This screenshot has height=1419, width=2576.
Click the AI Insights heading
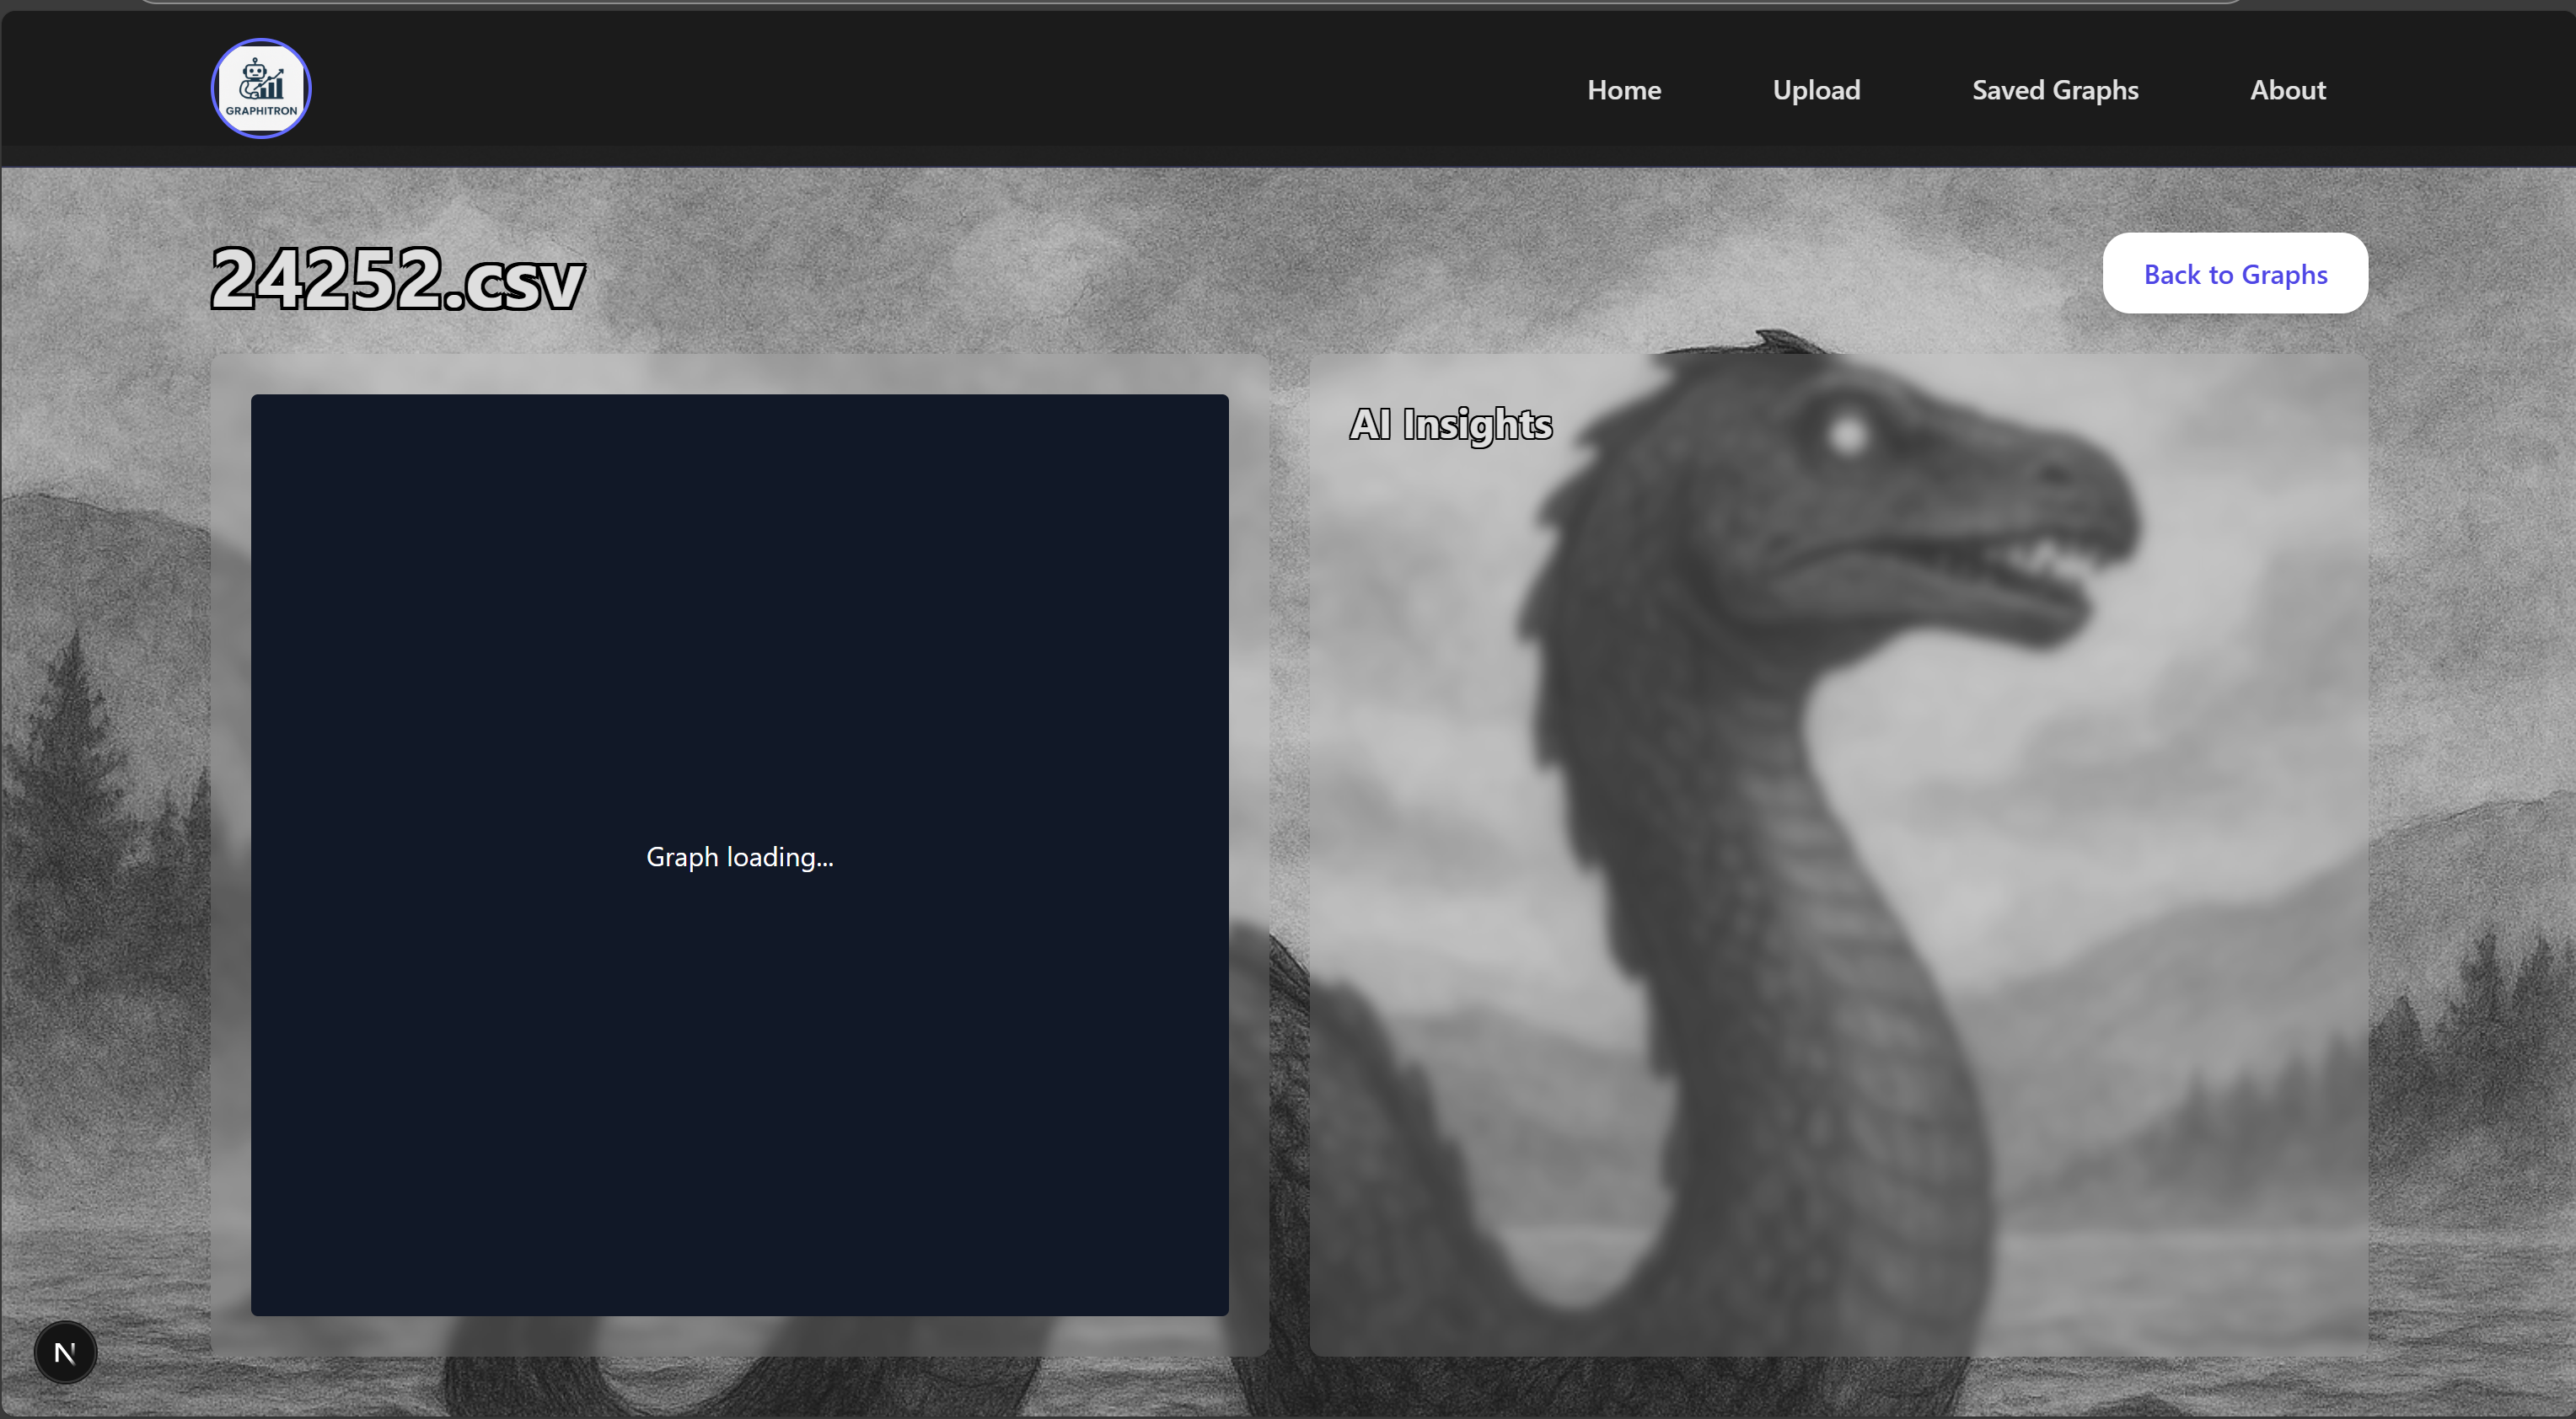click(1450, 425)
